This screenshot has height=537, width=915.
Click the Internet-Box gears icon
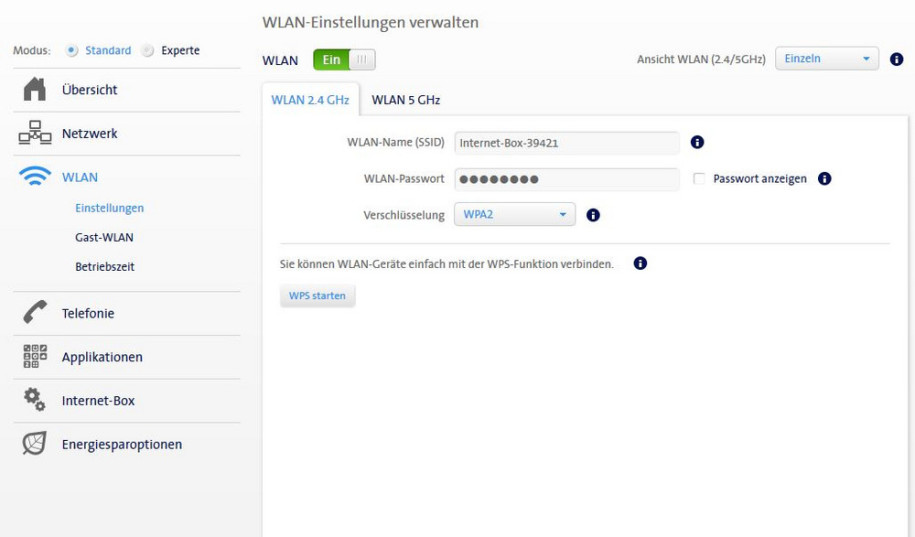pyautogui.click(x=34, y=400)
